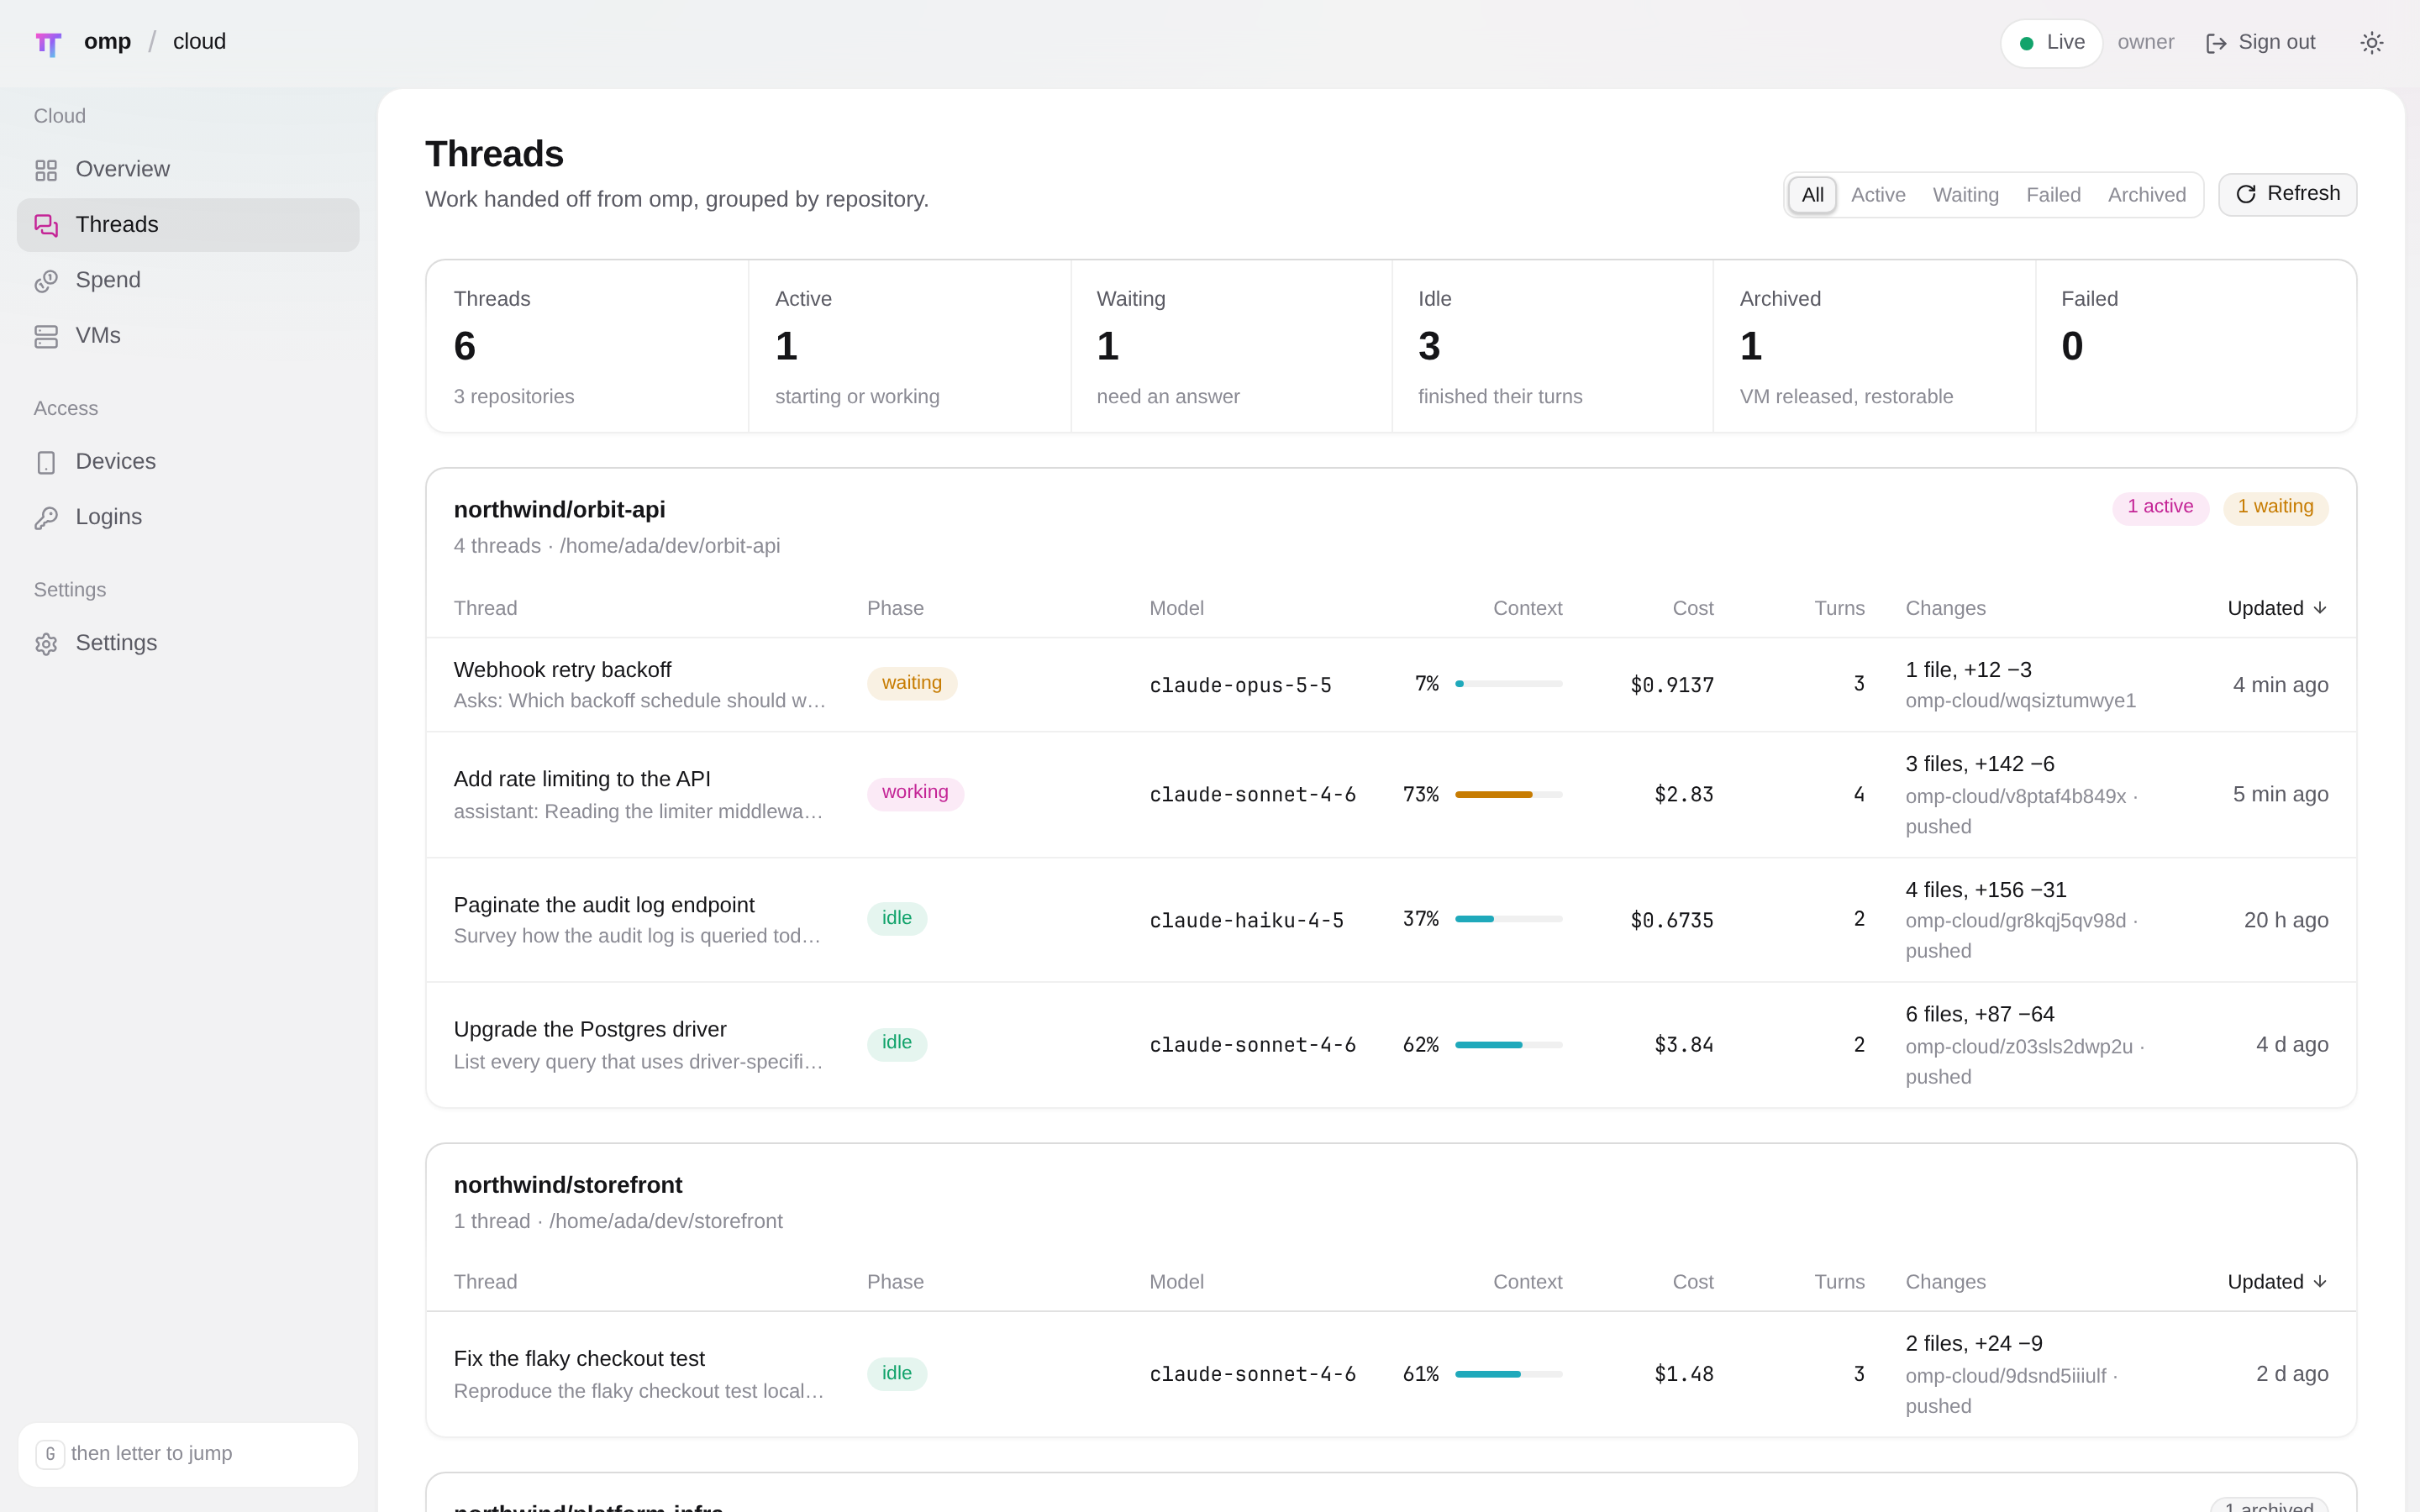
Task: Click the $3.84 cost value
Action: pos(1684,1045)
